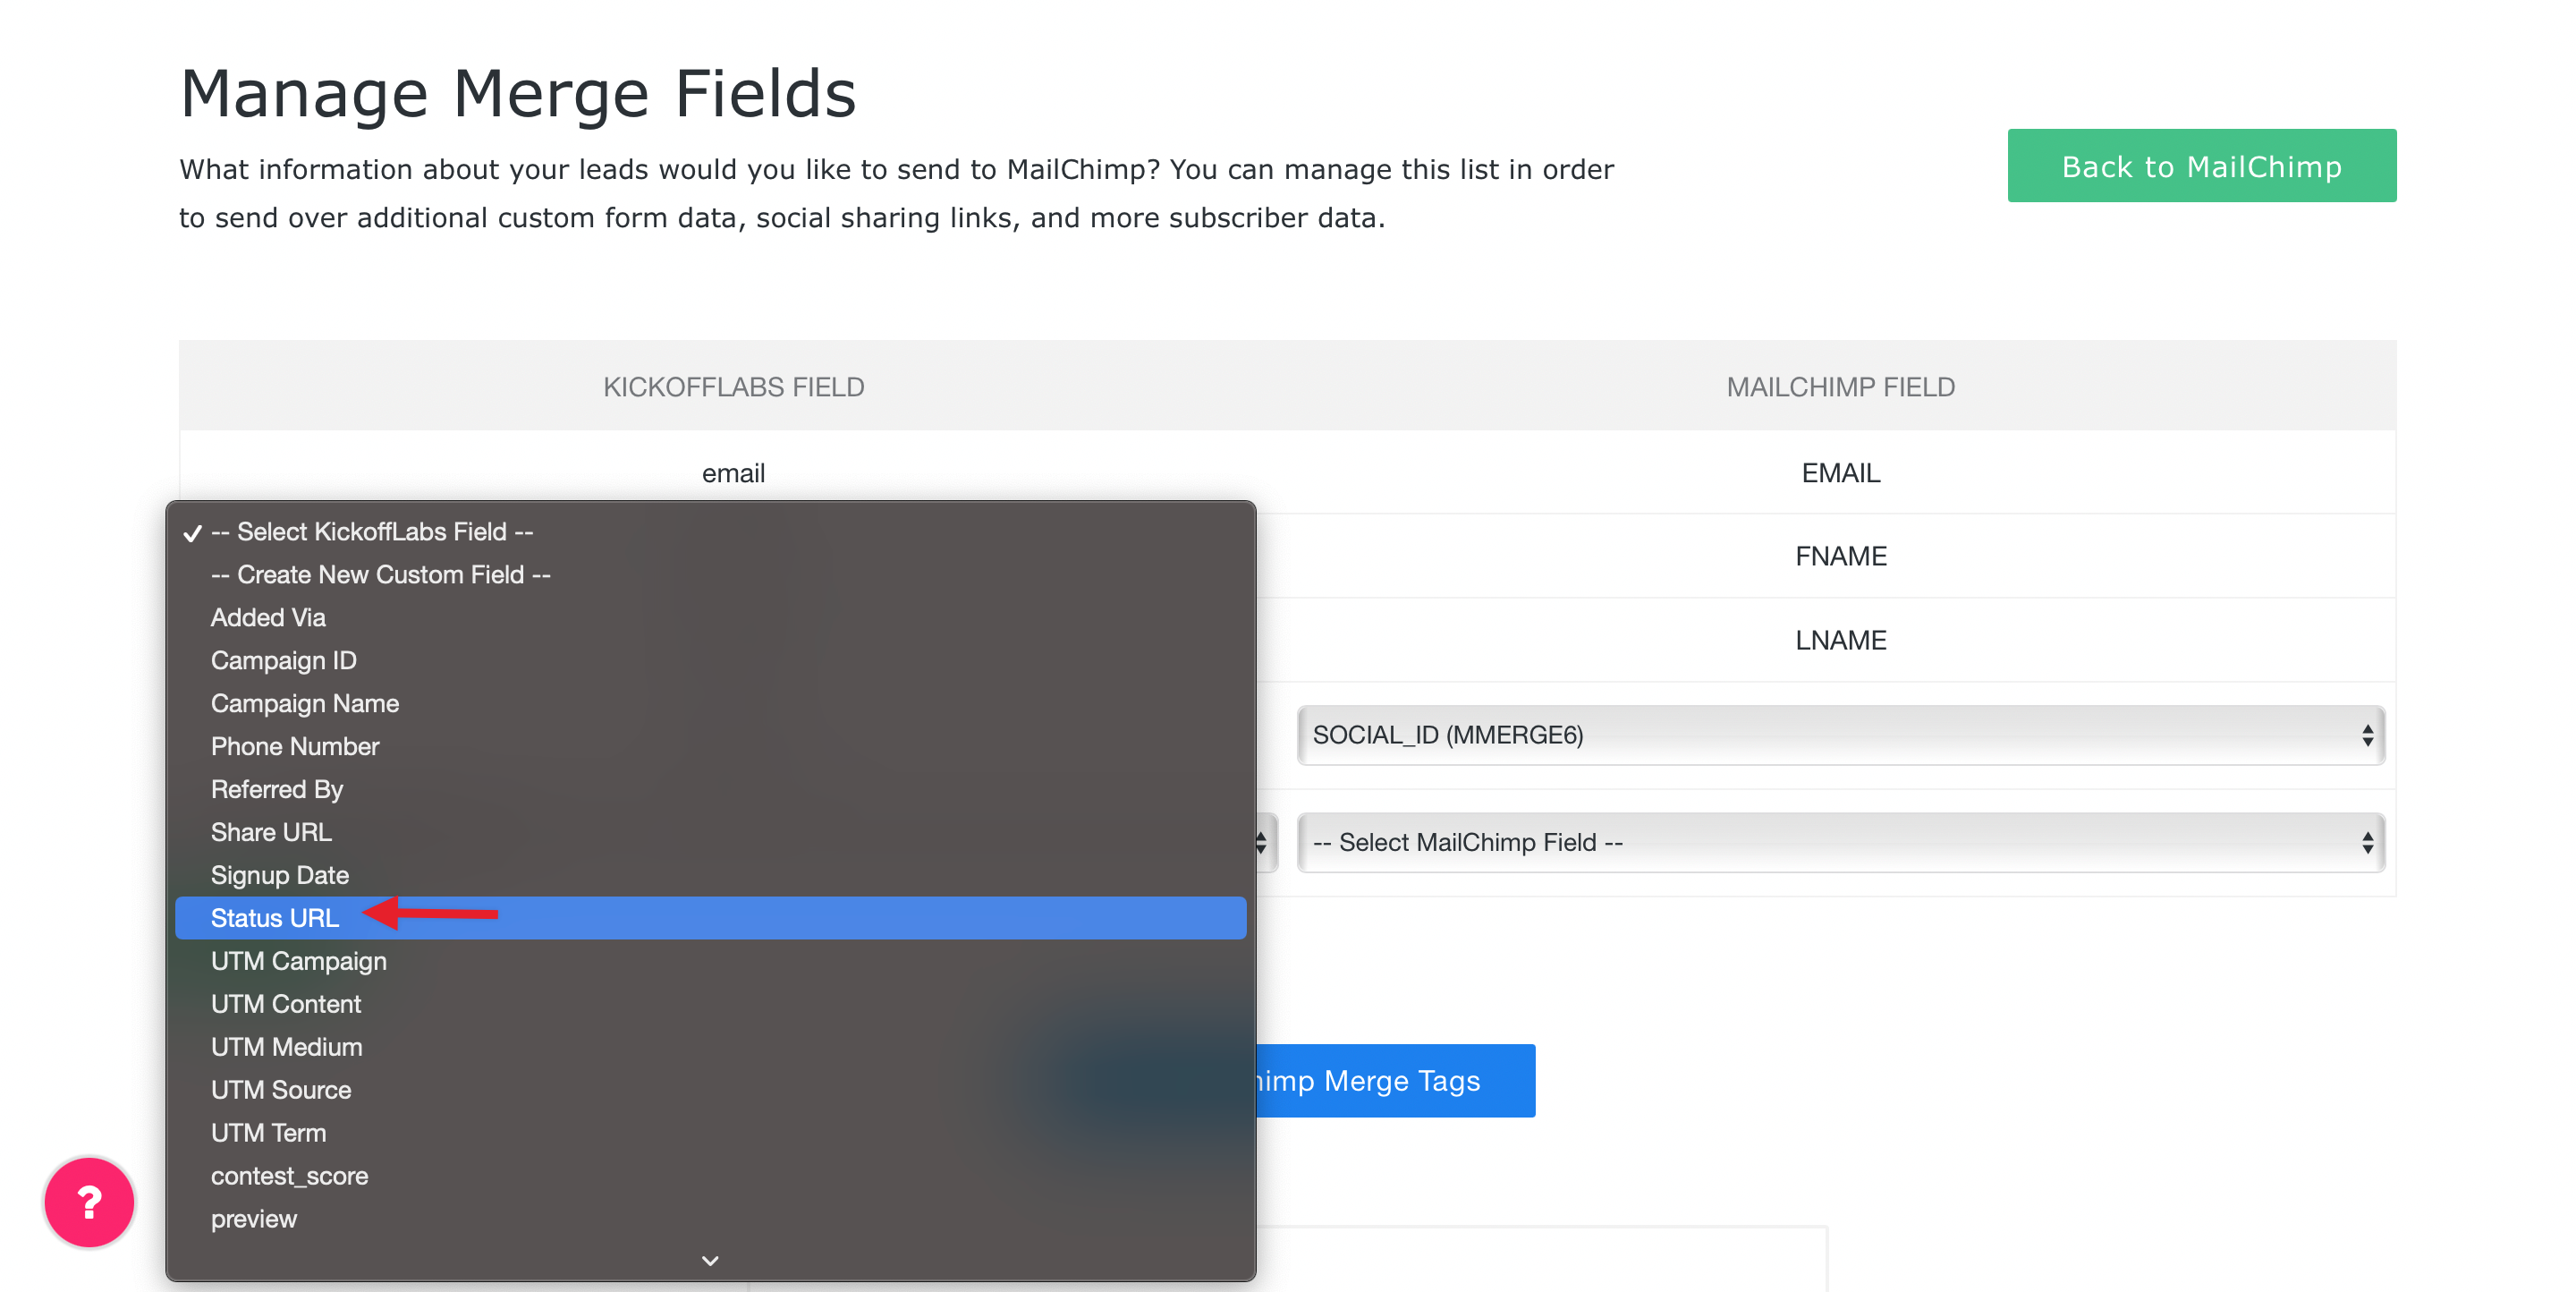Viewport: 2576px width, 1292px height.
Task: Click the LNAME MailChimp field cell
Action: 1840,640
